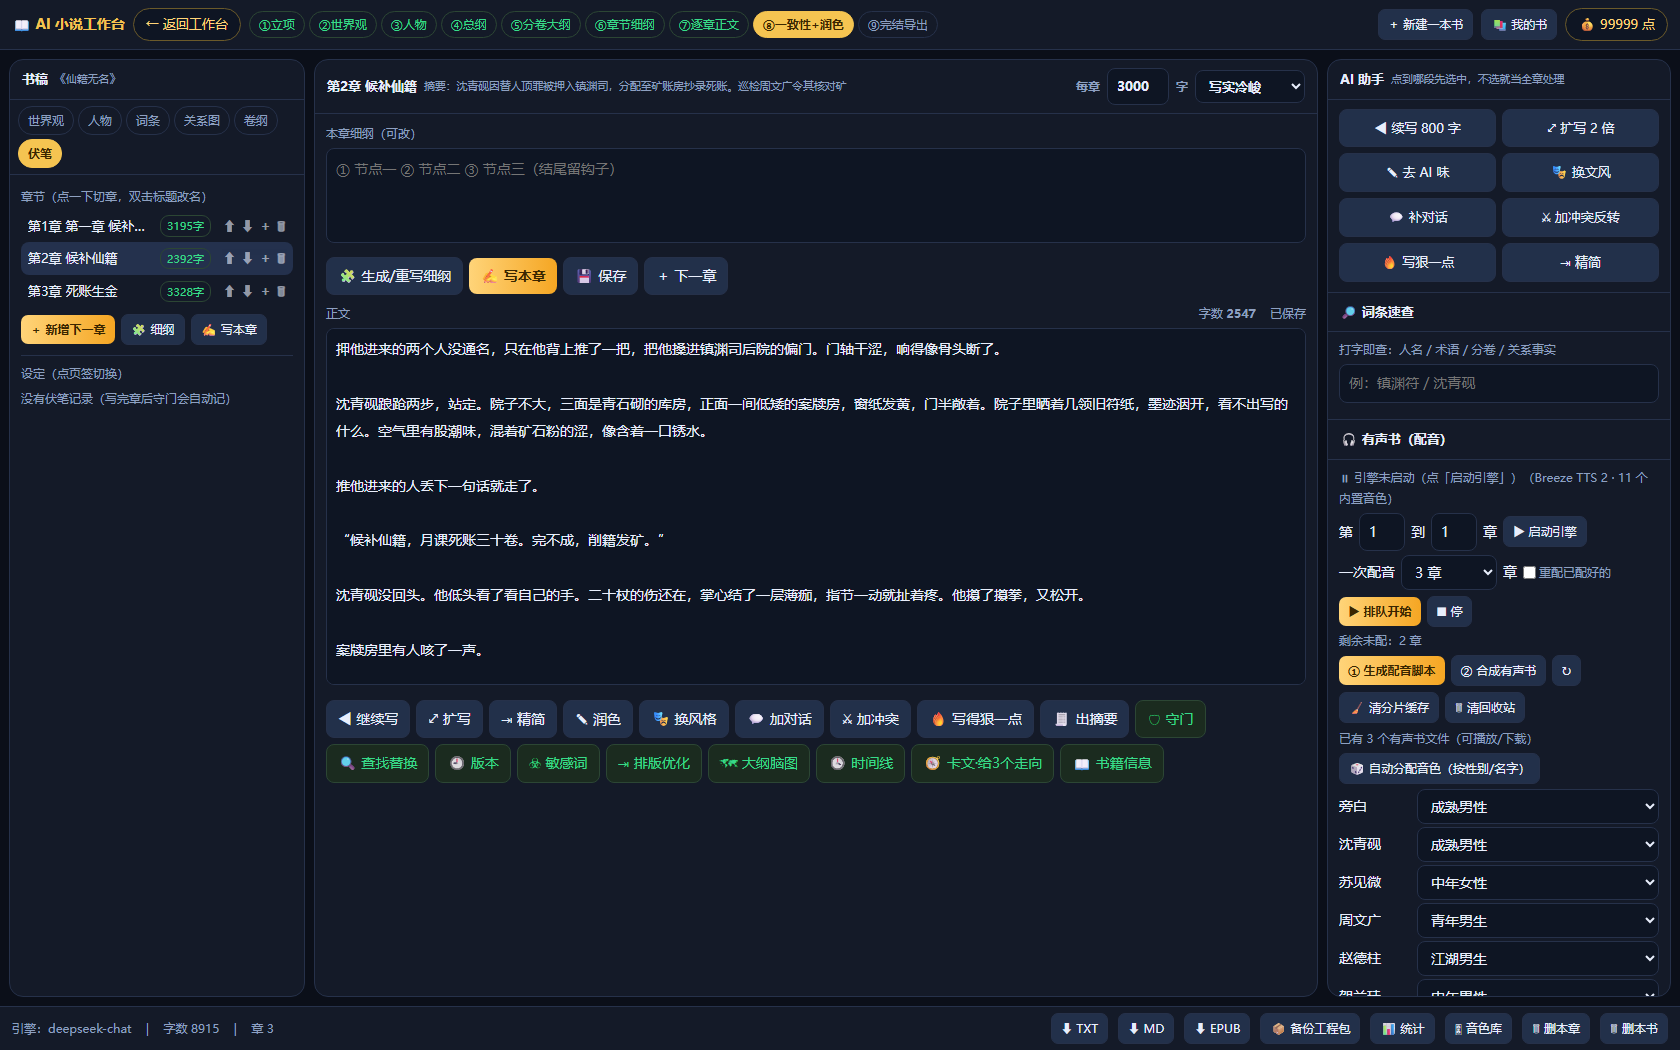Switch to ⑦逐章正文 step
1680x1050 pixels.
[709, 25]
